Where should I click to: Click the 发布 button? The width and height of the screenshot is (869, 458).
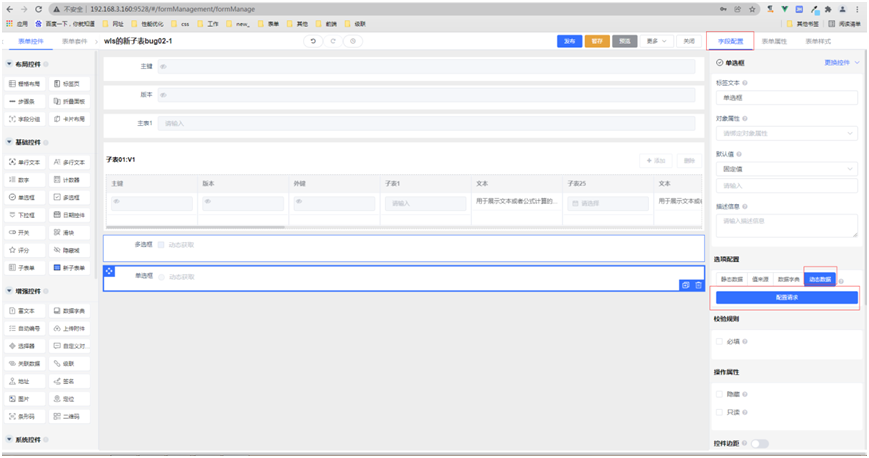coord(569,41)
